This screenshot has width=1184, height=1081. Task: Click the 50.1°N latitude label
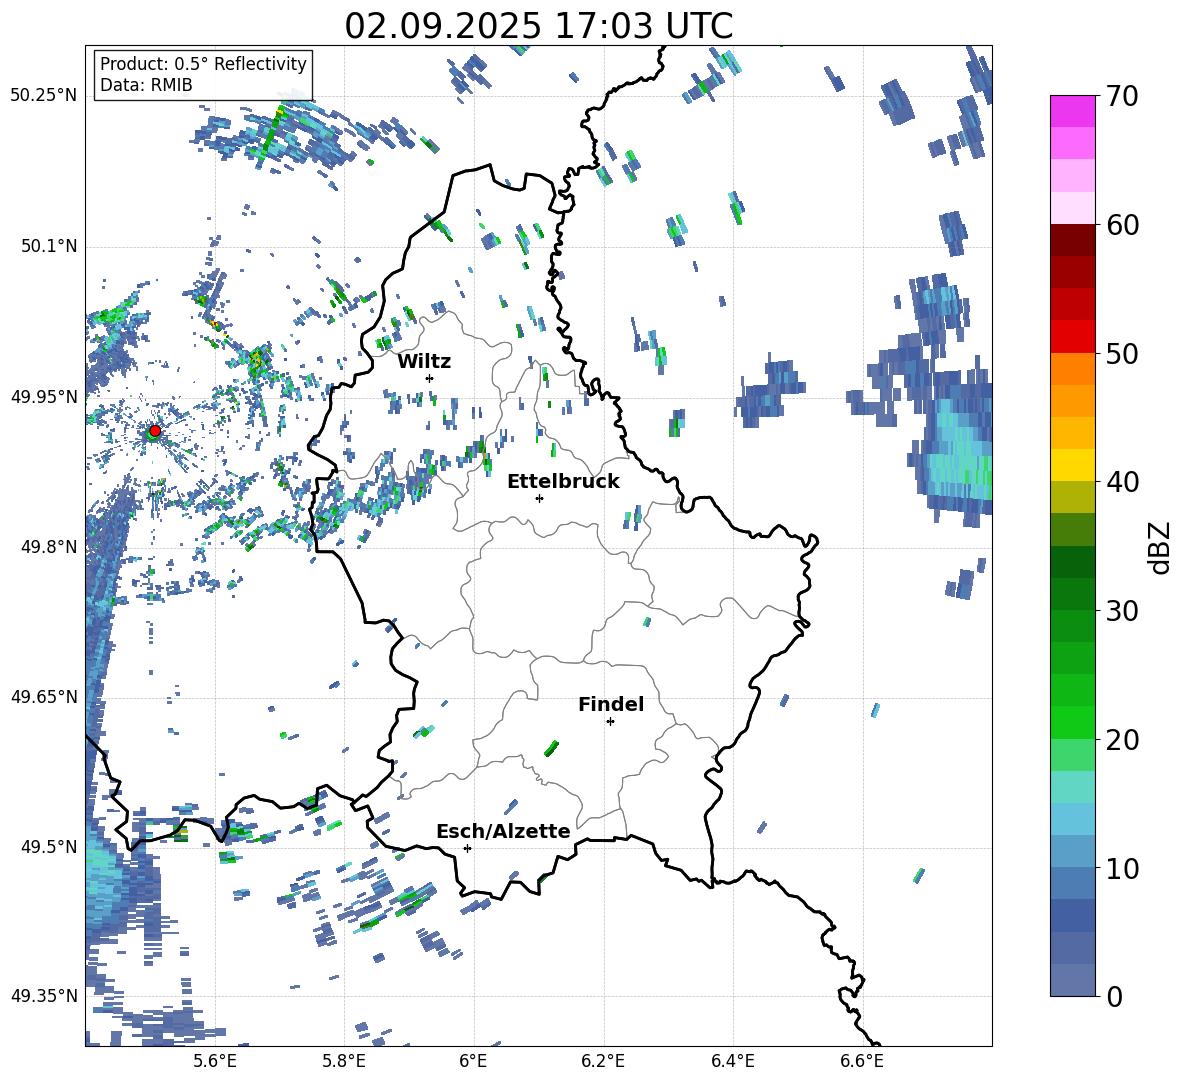click(x=48, y=246)
